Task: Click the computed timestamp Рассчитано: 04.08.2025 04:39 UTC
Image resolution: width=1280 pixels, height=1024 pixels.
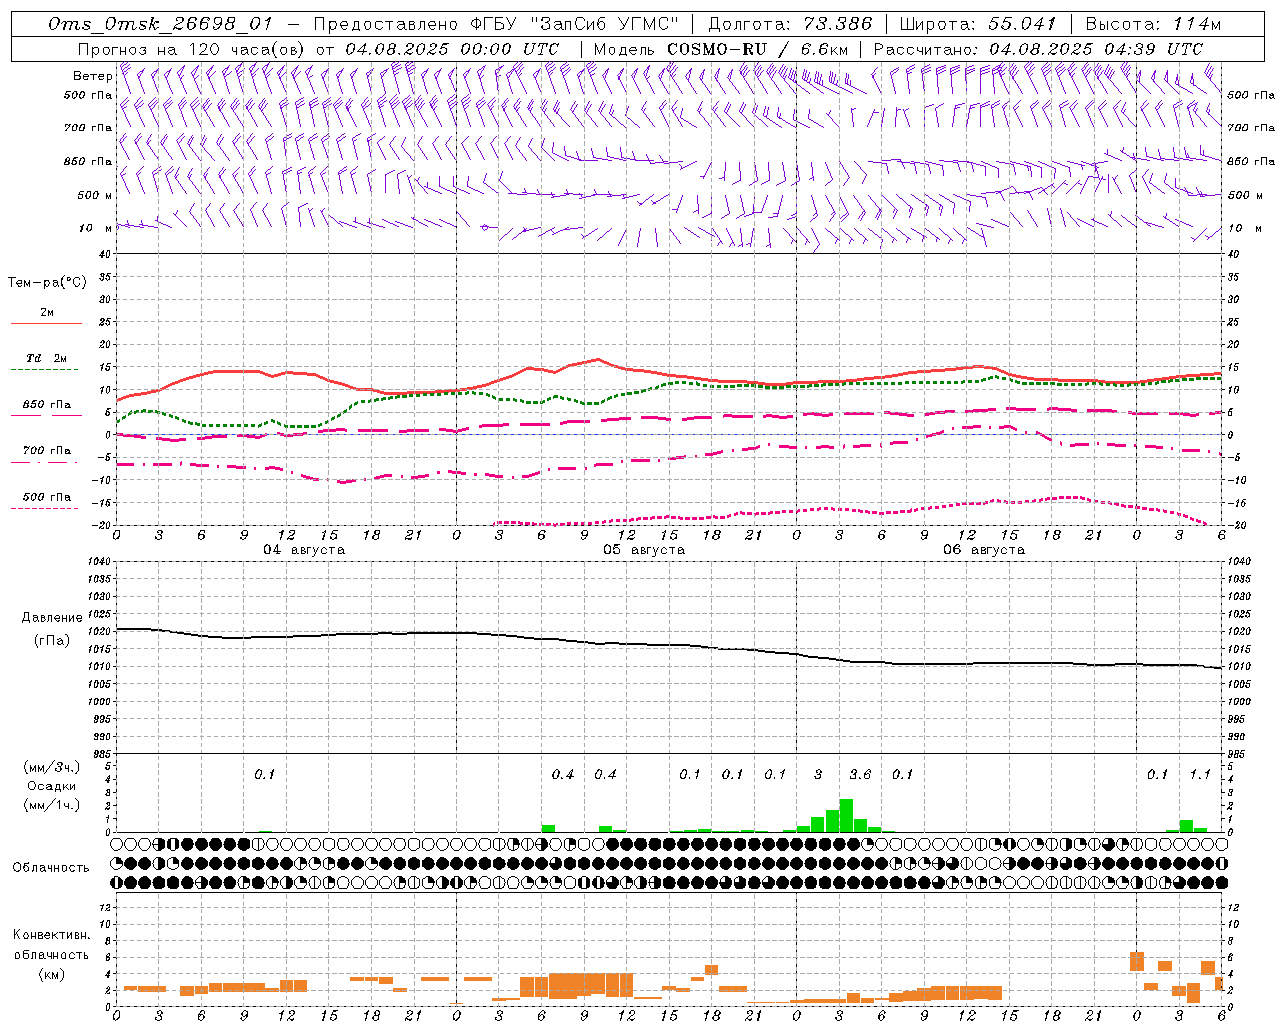Action: point(1038,49)
